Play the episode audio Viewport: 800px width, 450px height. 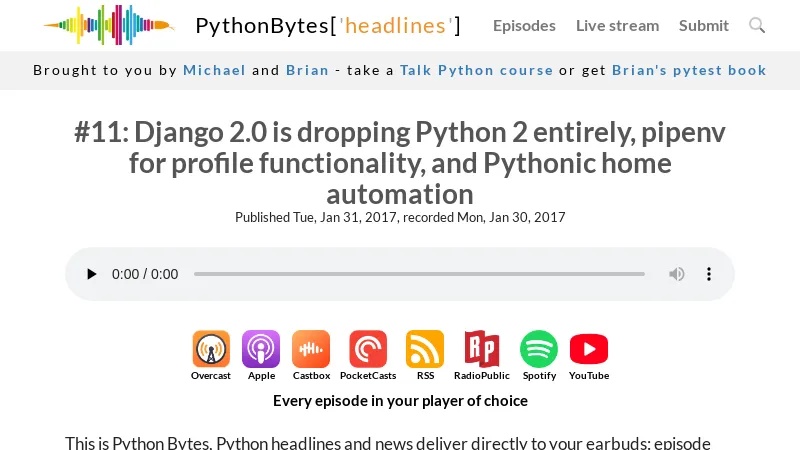pyautogui.click(x=92, y=274)
